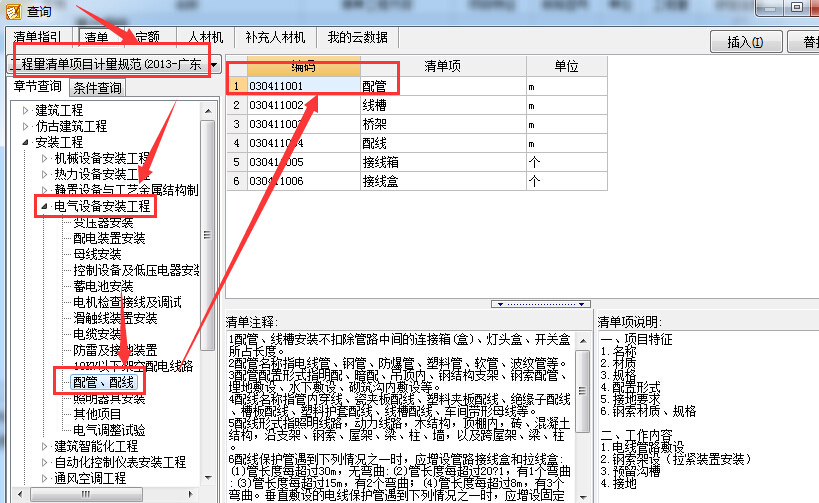This screenshot has height=503, width=819.
Task: Expand the 仿古建筑工程 tree node
Action: 25,126
